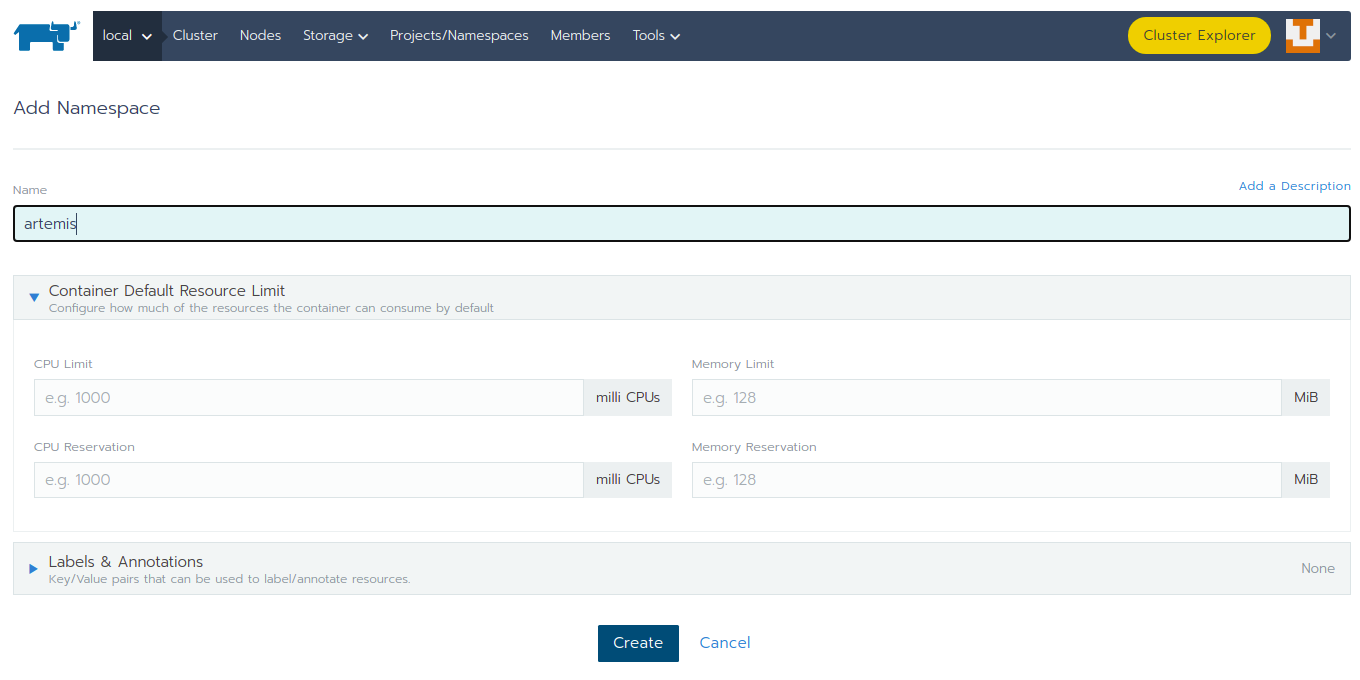Click the MiB unit label beside Memory Limit
Screen dimensions: 1360x680
coord(1305,397)
